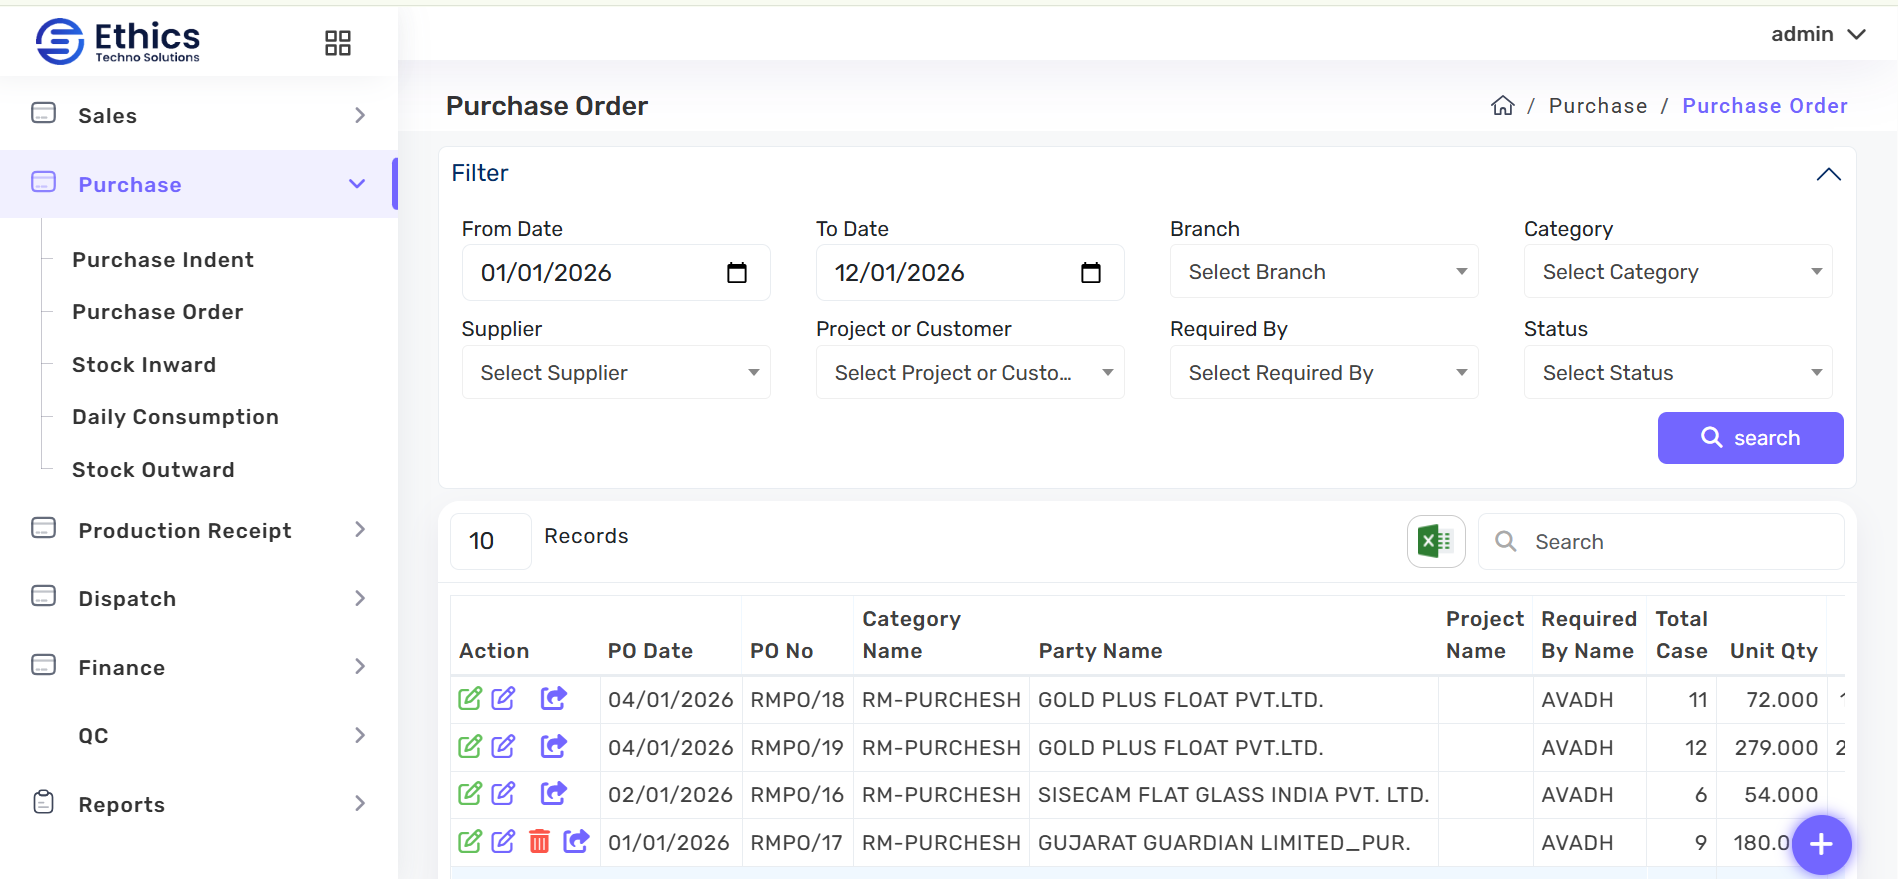Image resolution: width=1898 pixels, height=879 pixels.
Task: Click the home icon in breadcrumb
Action: tap(1502, 106)
